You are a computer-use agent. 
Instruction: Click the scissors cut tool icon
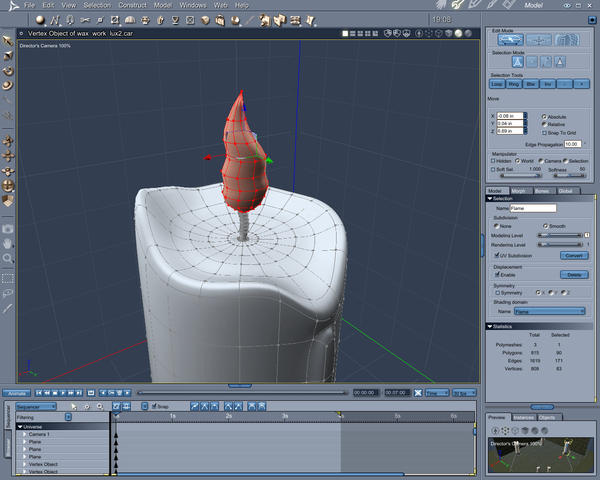[x=85, y=20]
